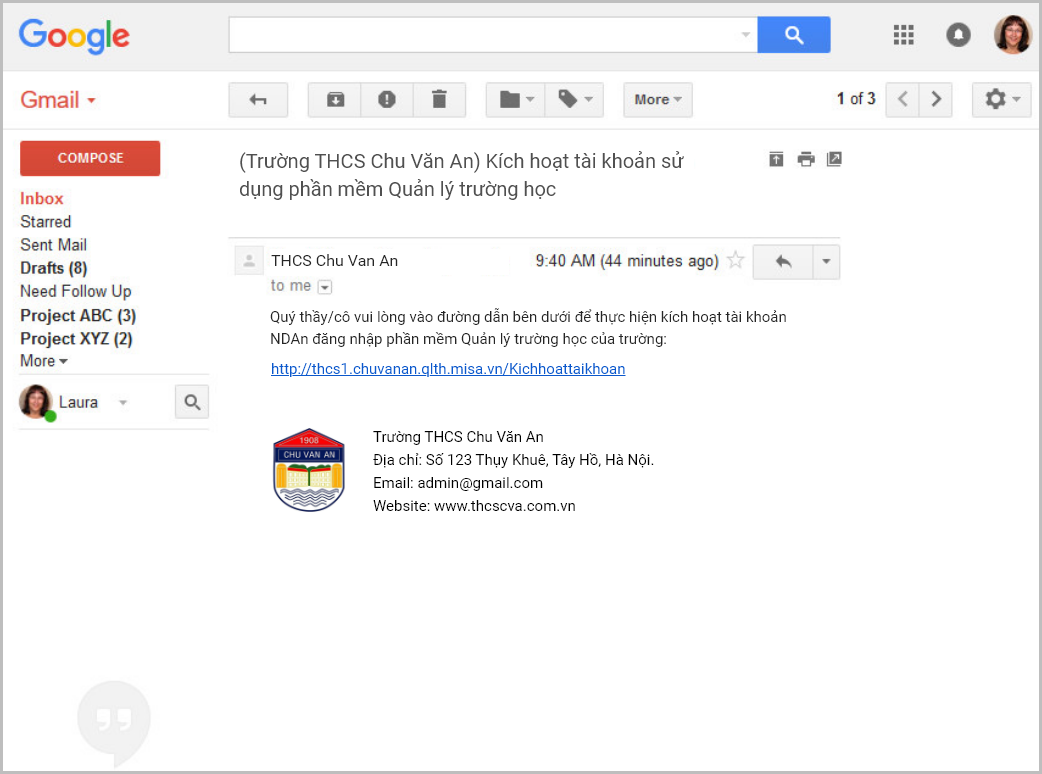The height and width of the screenshot is (774, 1042).
Task: Reply to the message
Action: point(783,262)
